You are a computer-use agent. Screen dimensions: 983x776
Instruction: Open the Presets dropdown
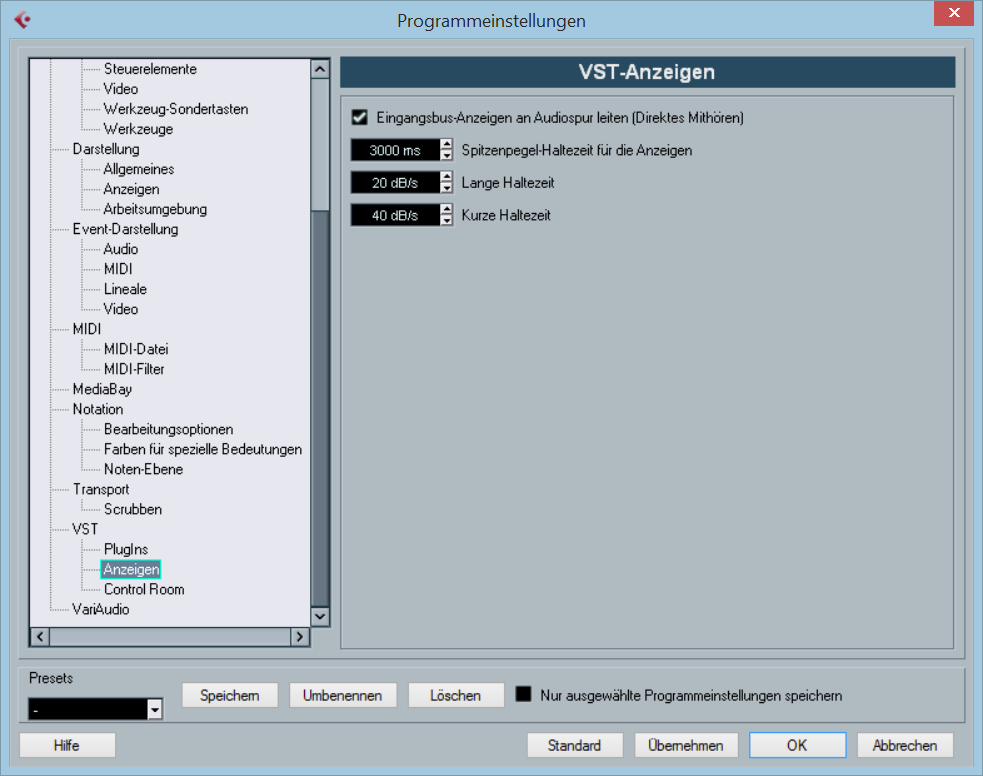[x=154, y=710]
